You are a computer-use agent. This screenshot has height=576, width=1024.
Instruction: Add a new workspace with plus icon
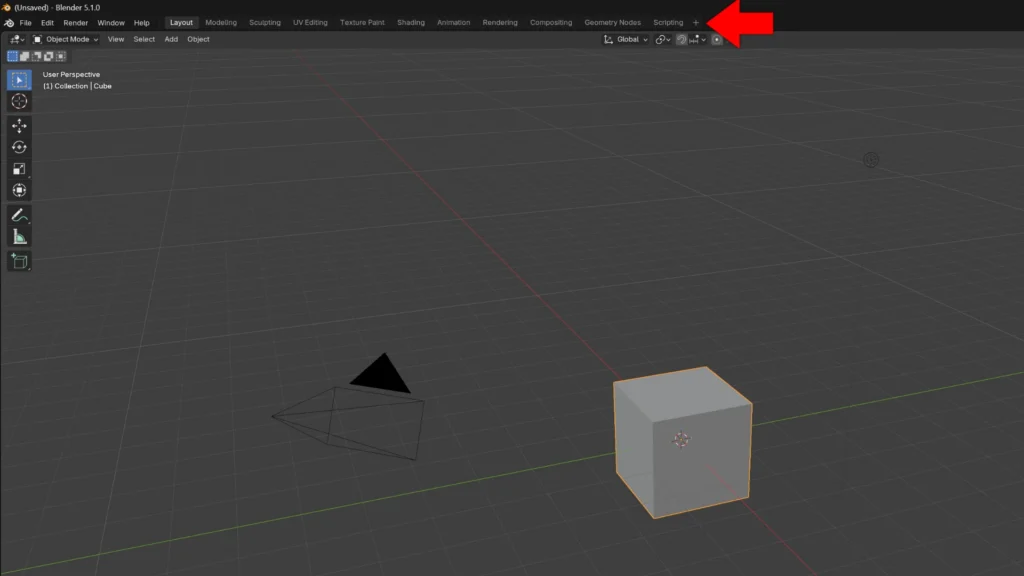pyautogui.click(x=696, y=22)
